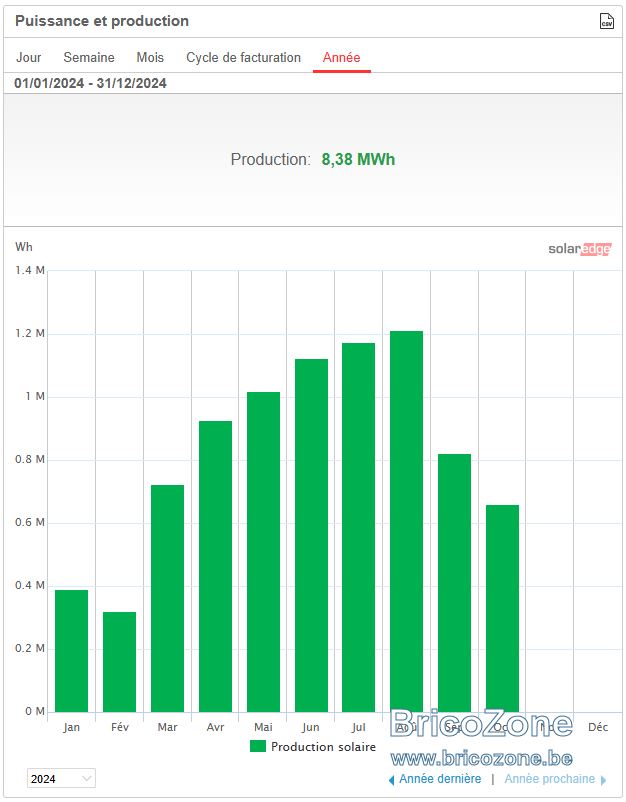Select the Année tab

pos(342,57)
